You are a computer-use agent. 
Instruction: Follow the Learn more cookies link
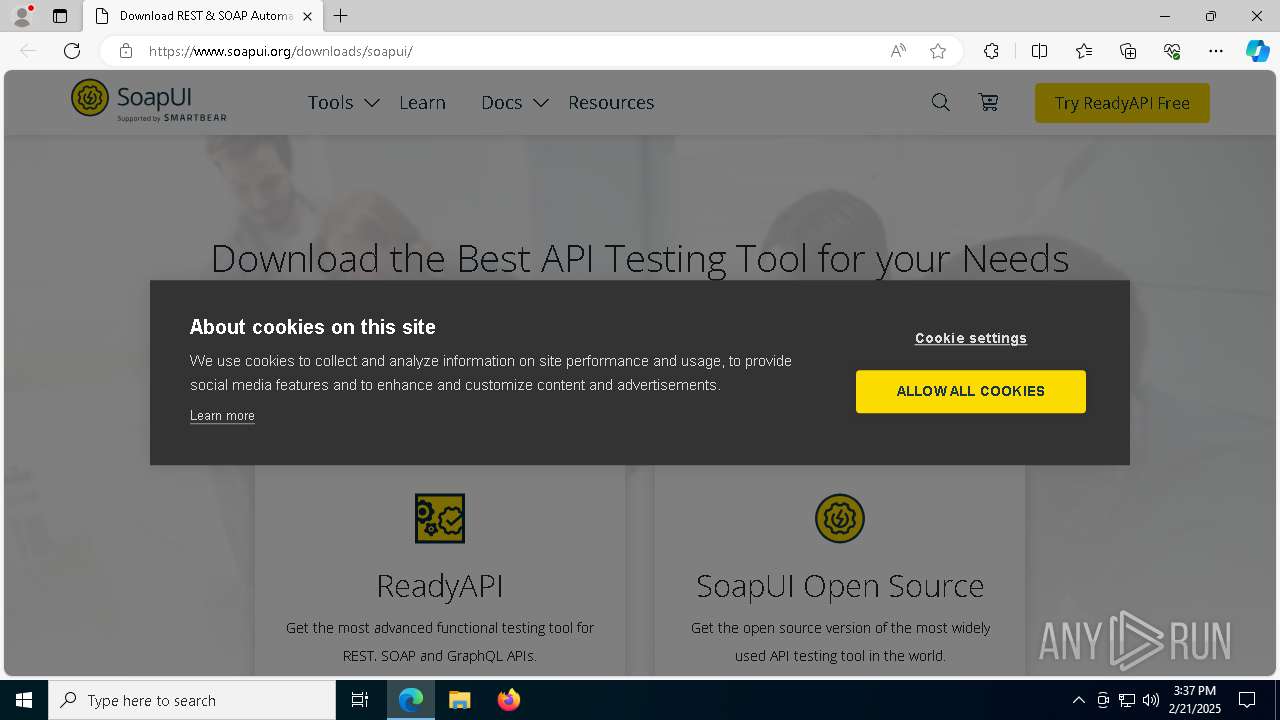tap(222, 416)
